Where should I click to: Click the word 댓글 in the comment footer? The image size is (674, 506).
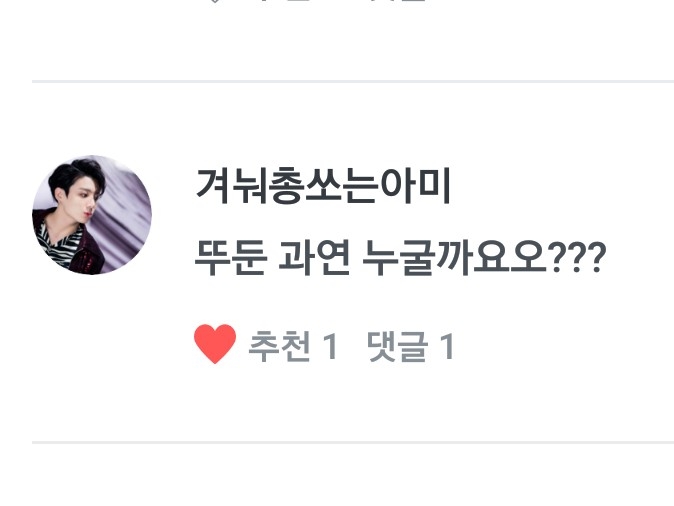[x=398, y=346]
